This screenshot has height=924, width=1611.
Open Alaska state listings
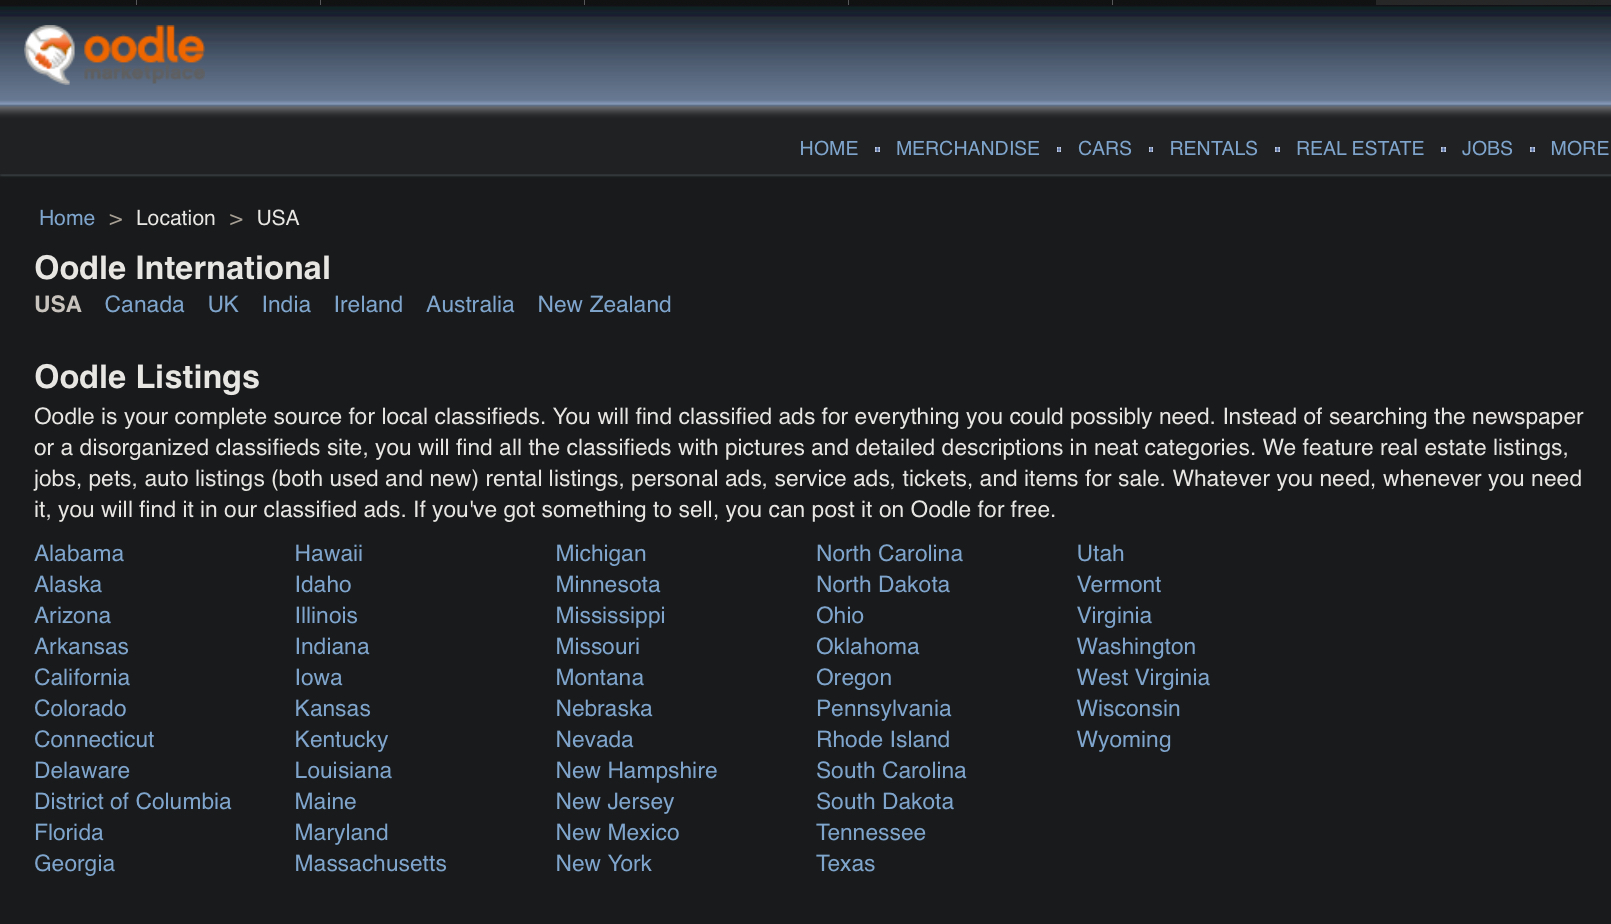point(68,585)
